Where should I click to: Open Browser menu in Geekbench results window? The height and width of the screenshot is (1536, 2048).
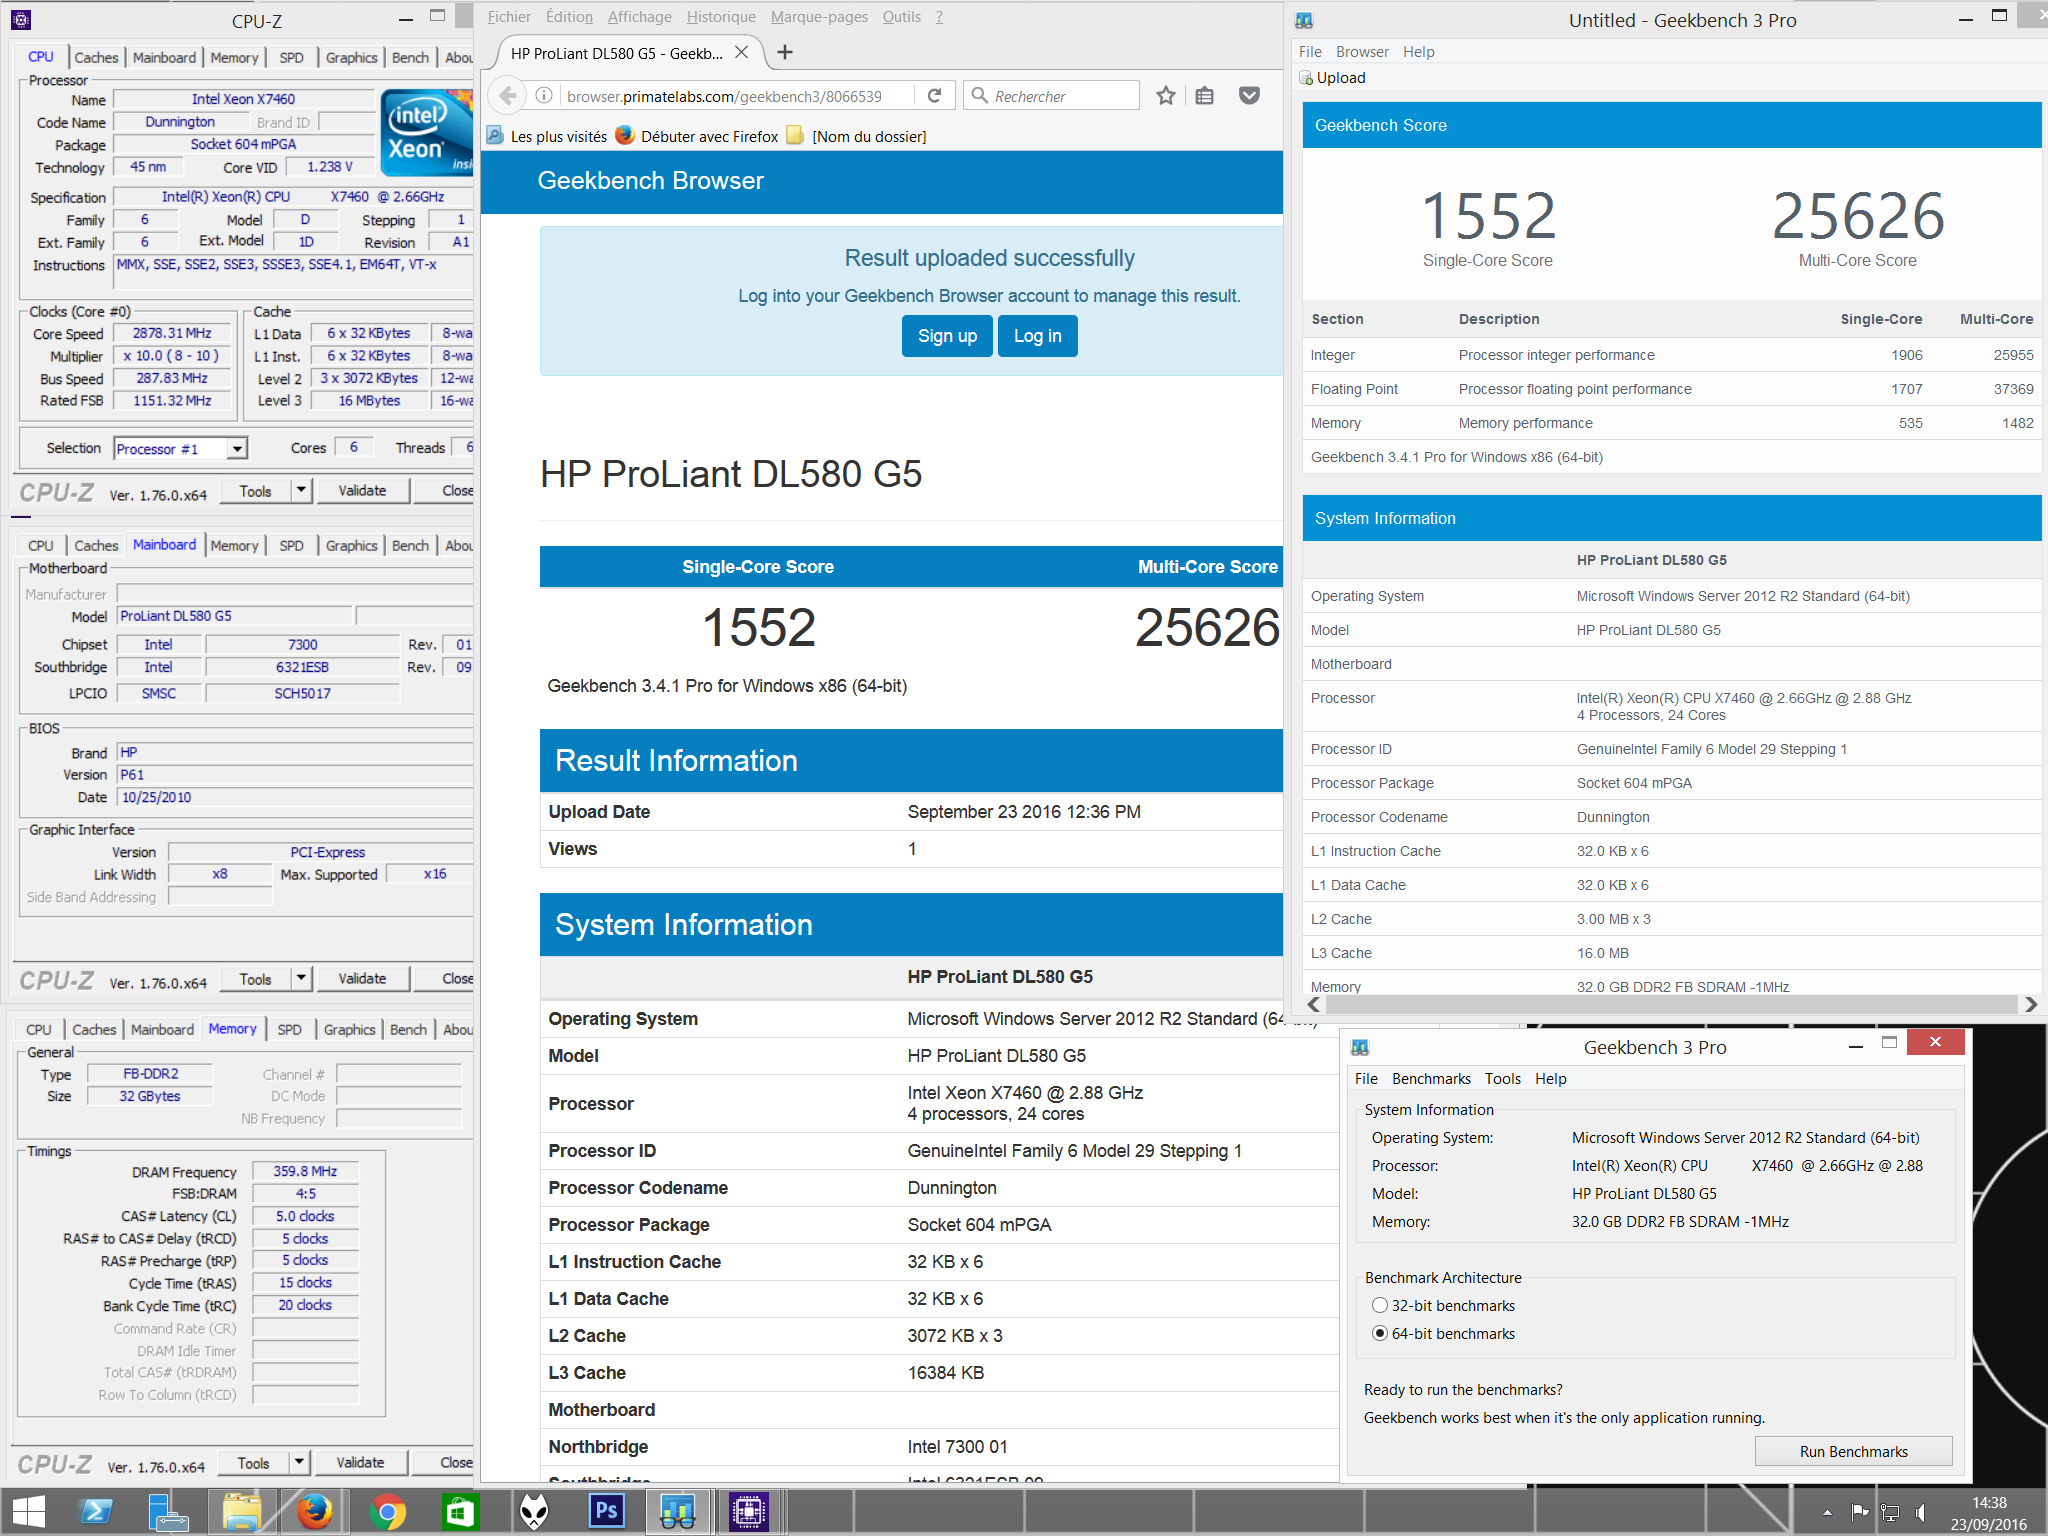coord(1362,52)
